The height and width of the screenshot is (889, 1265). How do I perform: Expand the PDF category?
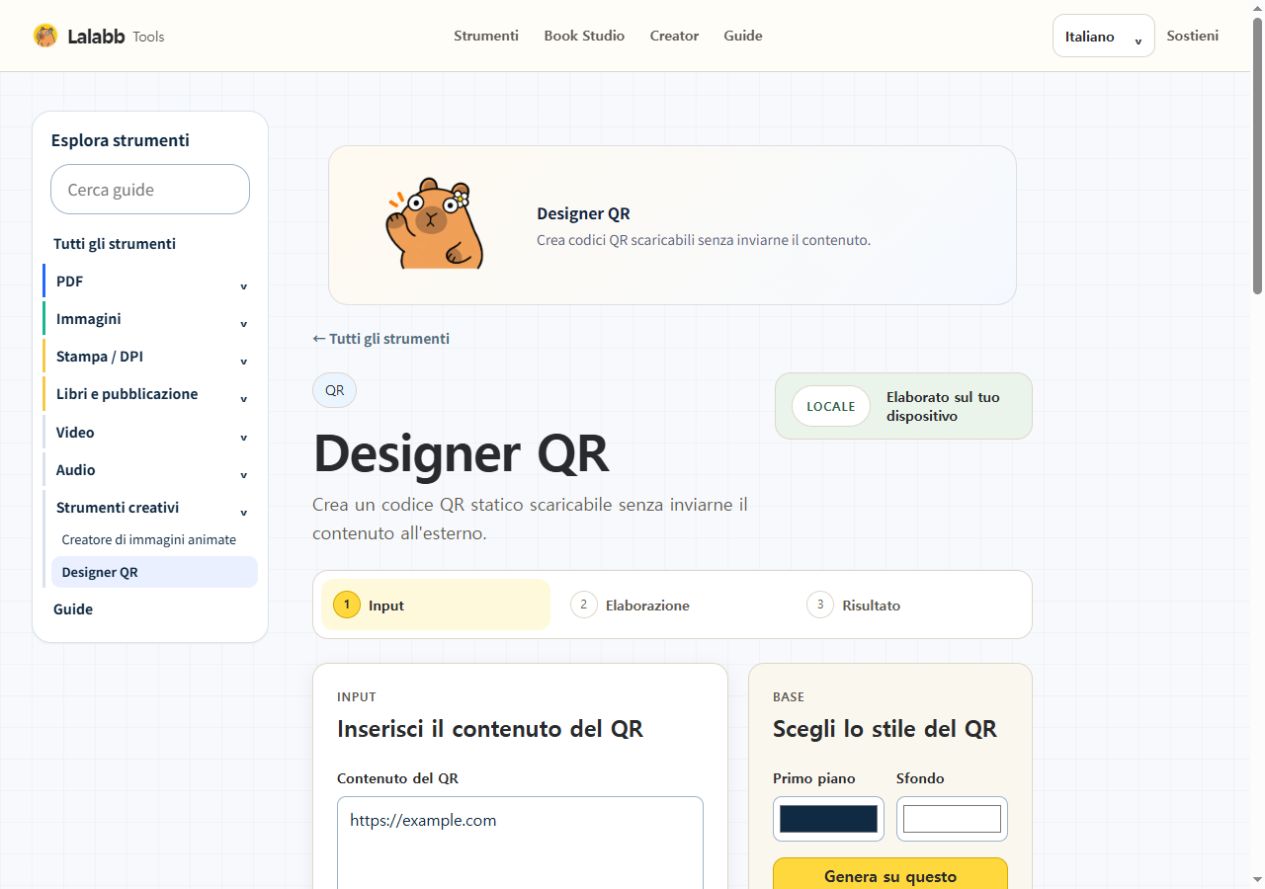(x=150, y=282)
